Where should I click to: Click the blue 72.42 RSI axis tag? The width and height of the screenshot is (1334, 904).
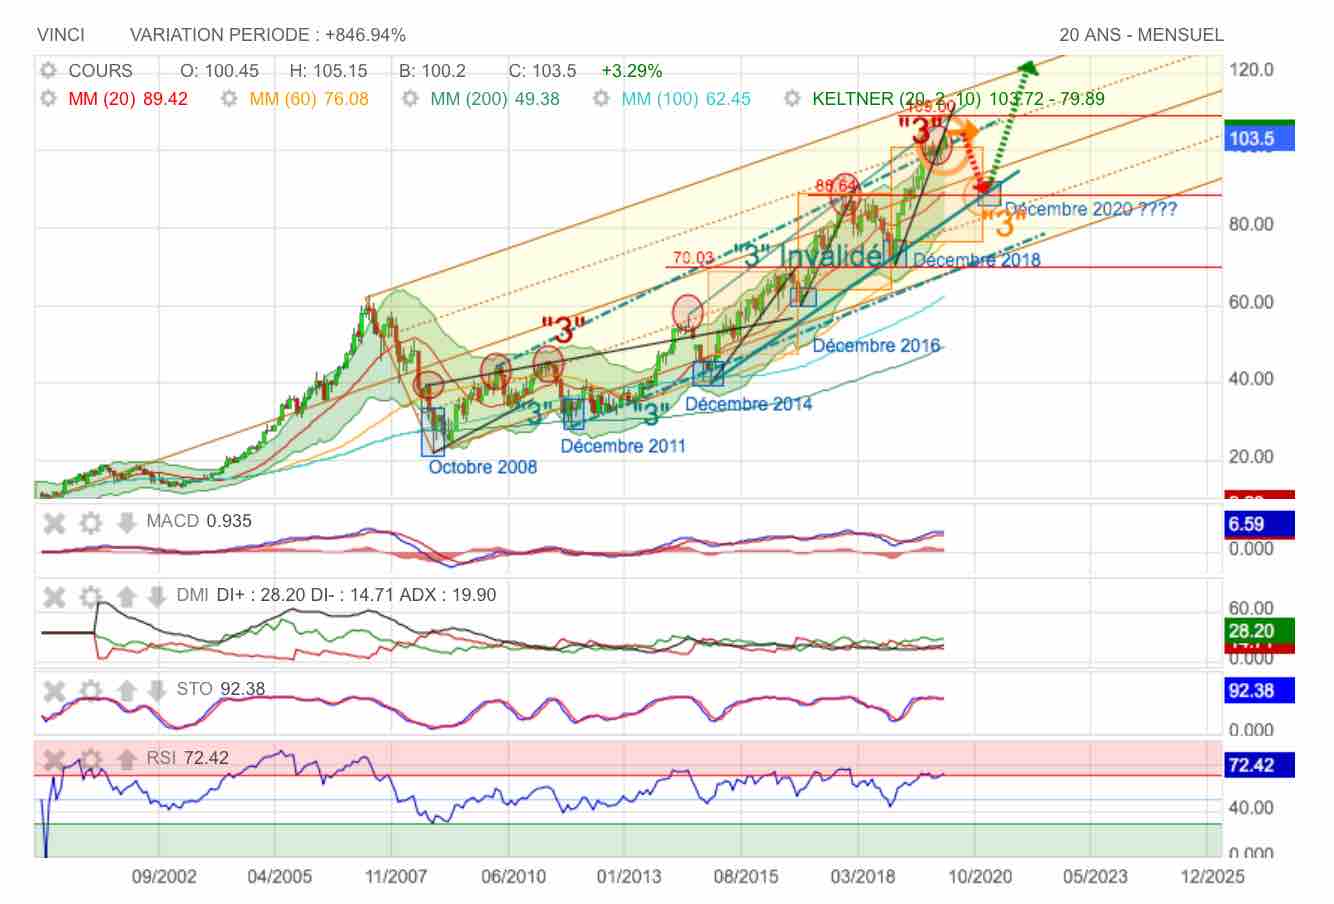[1259, 766]
